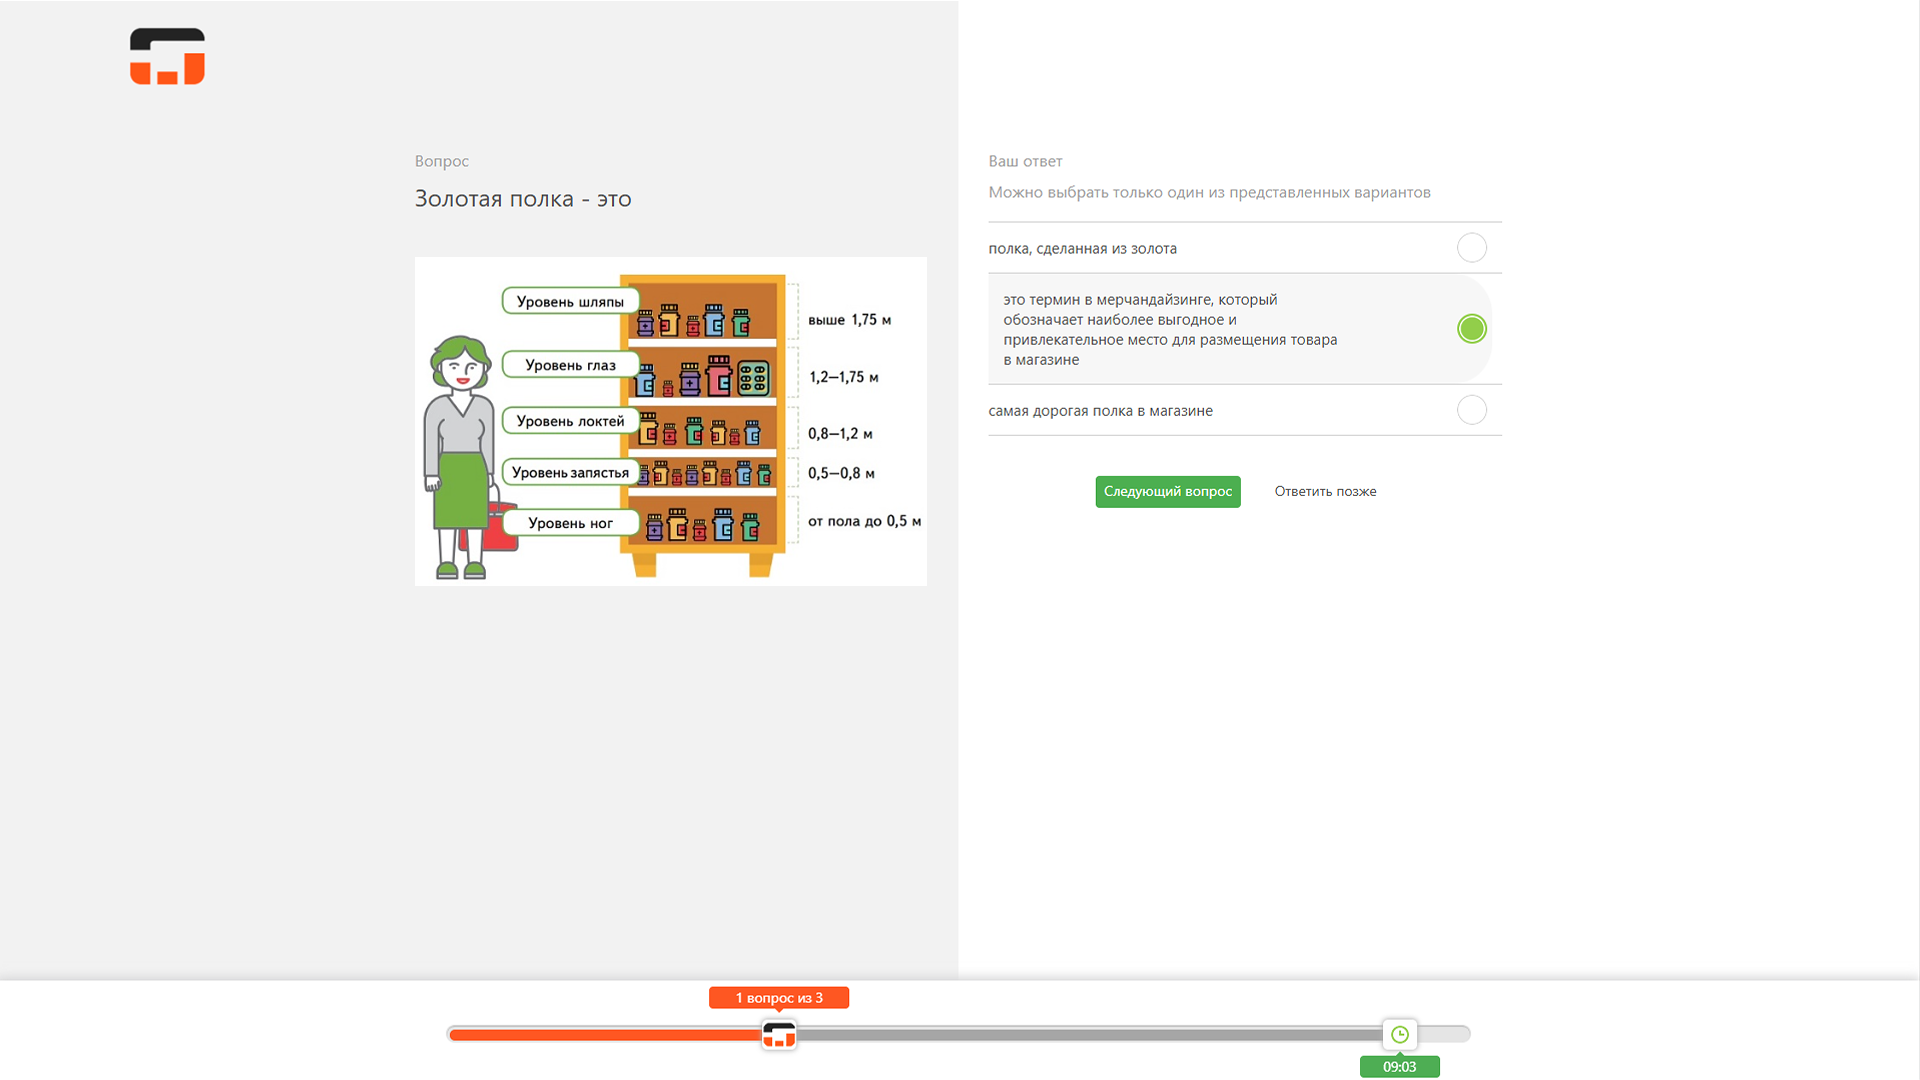This screenshot has height=1080, width=1920.
Task: Select the merchandising term answer radio
Action: pos(1471,329)
